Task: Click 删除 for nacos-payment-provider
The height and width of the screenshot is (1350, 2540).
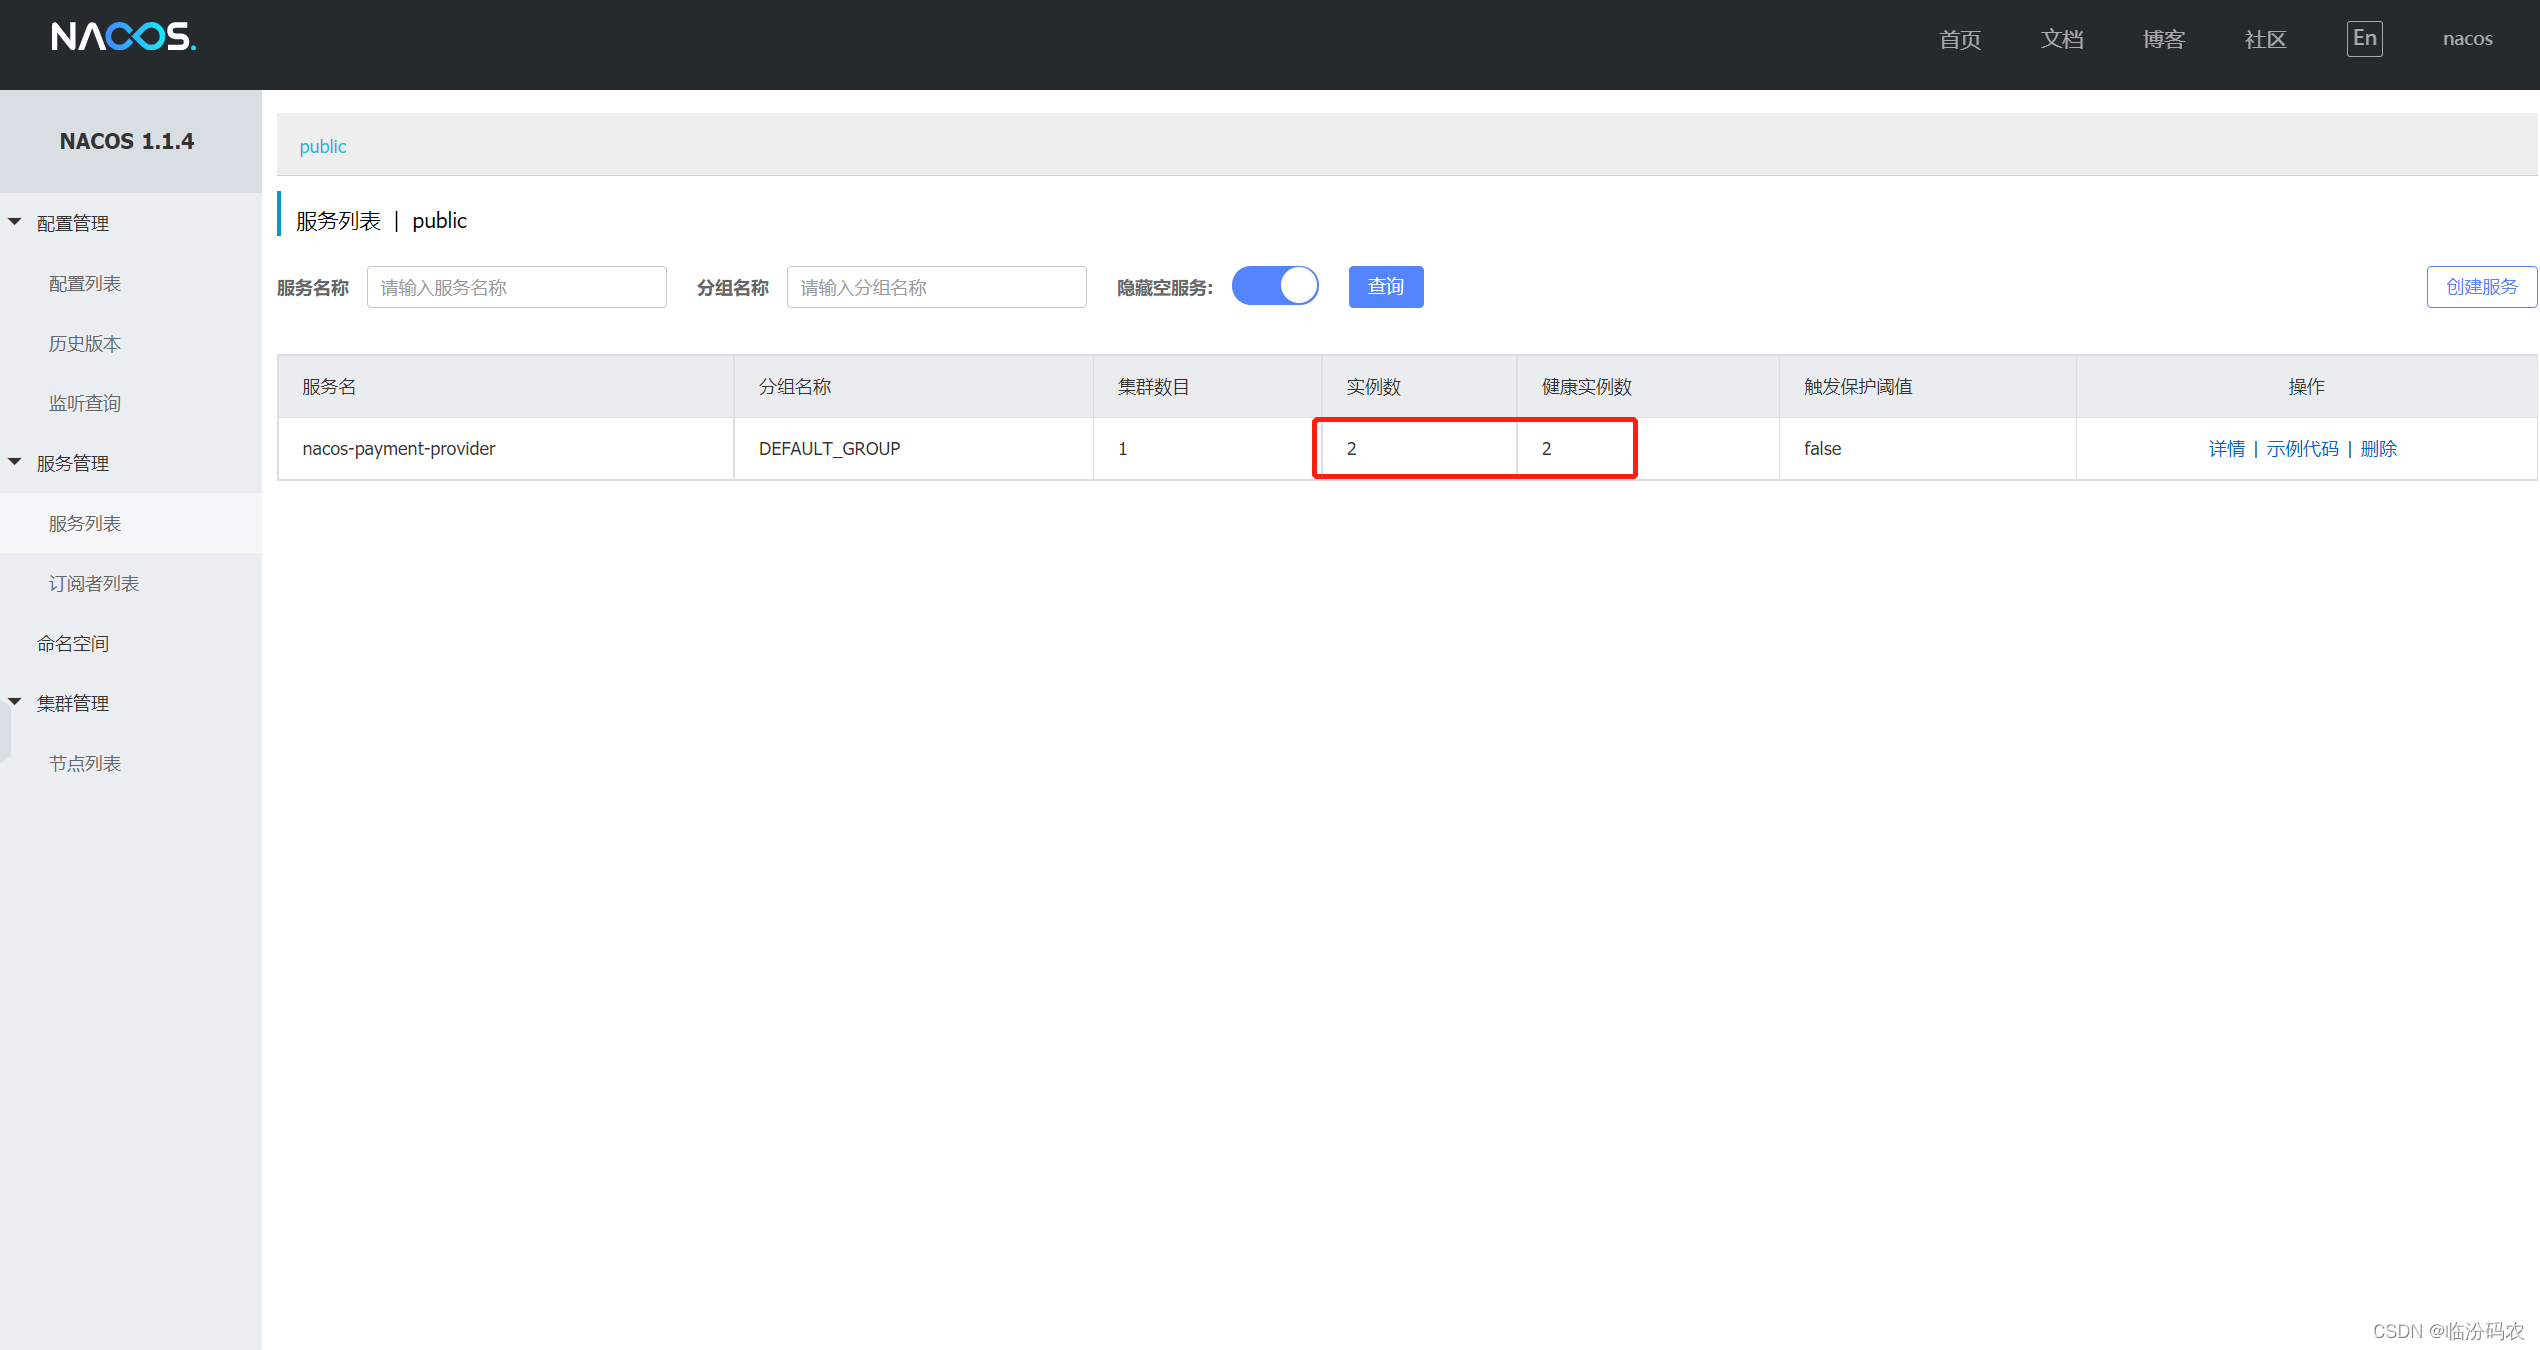Action: [2378, 449]
